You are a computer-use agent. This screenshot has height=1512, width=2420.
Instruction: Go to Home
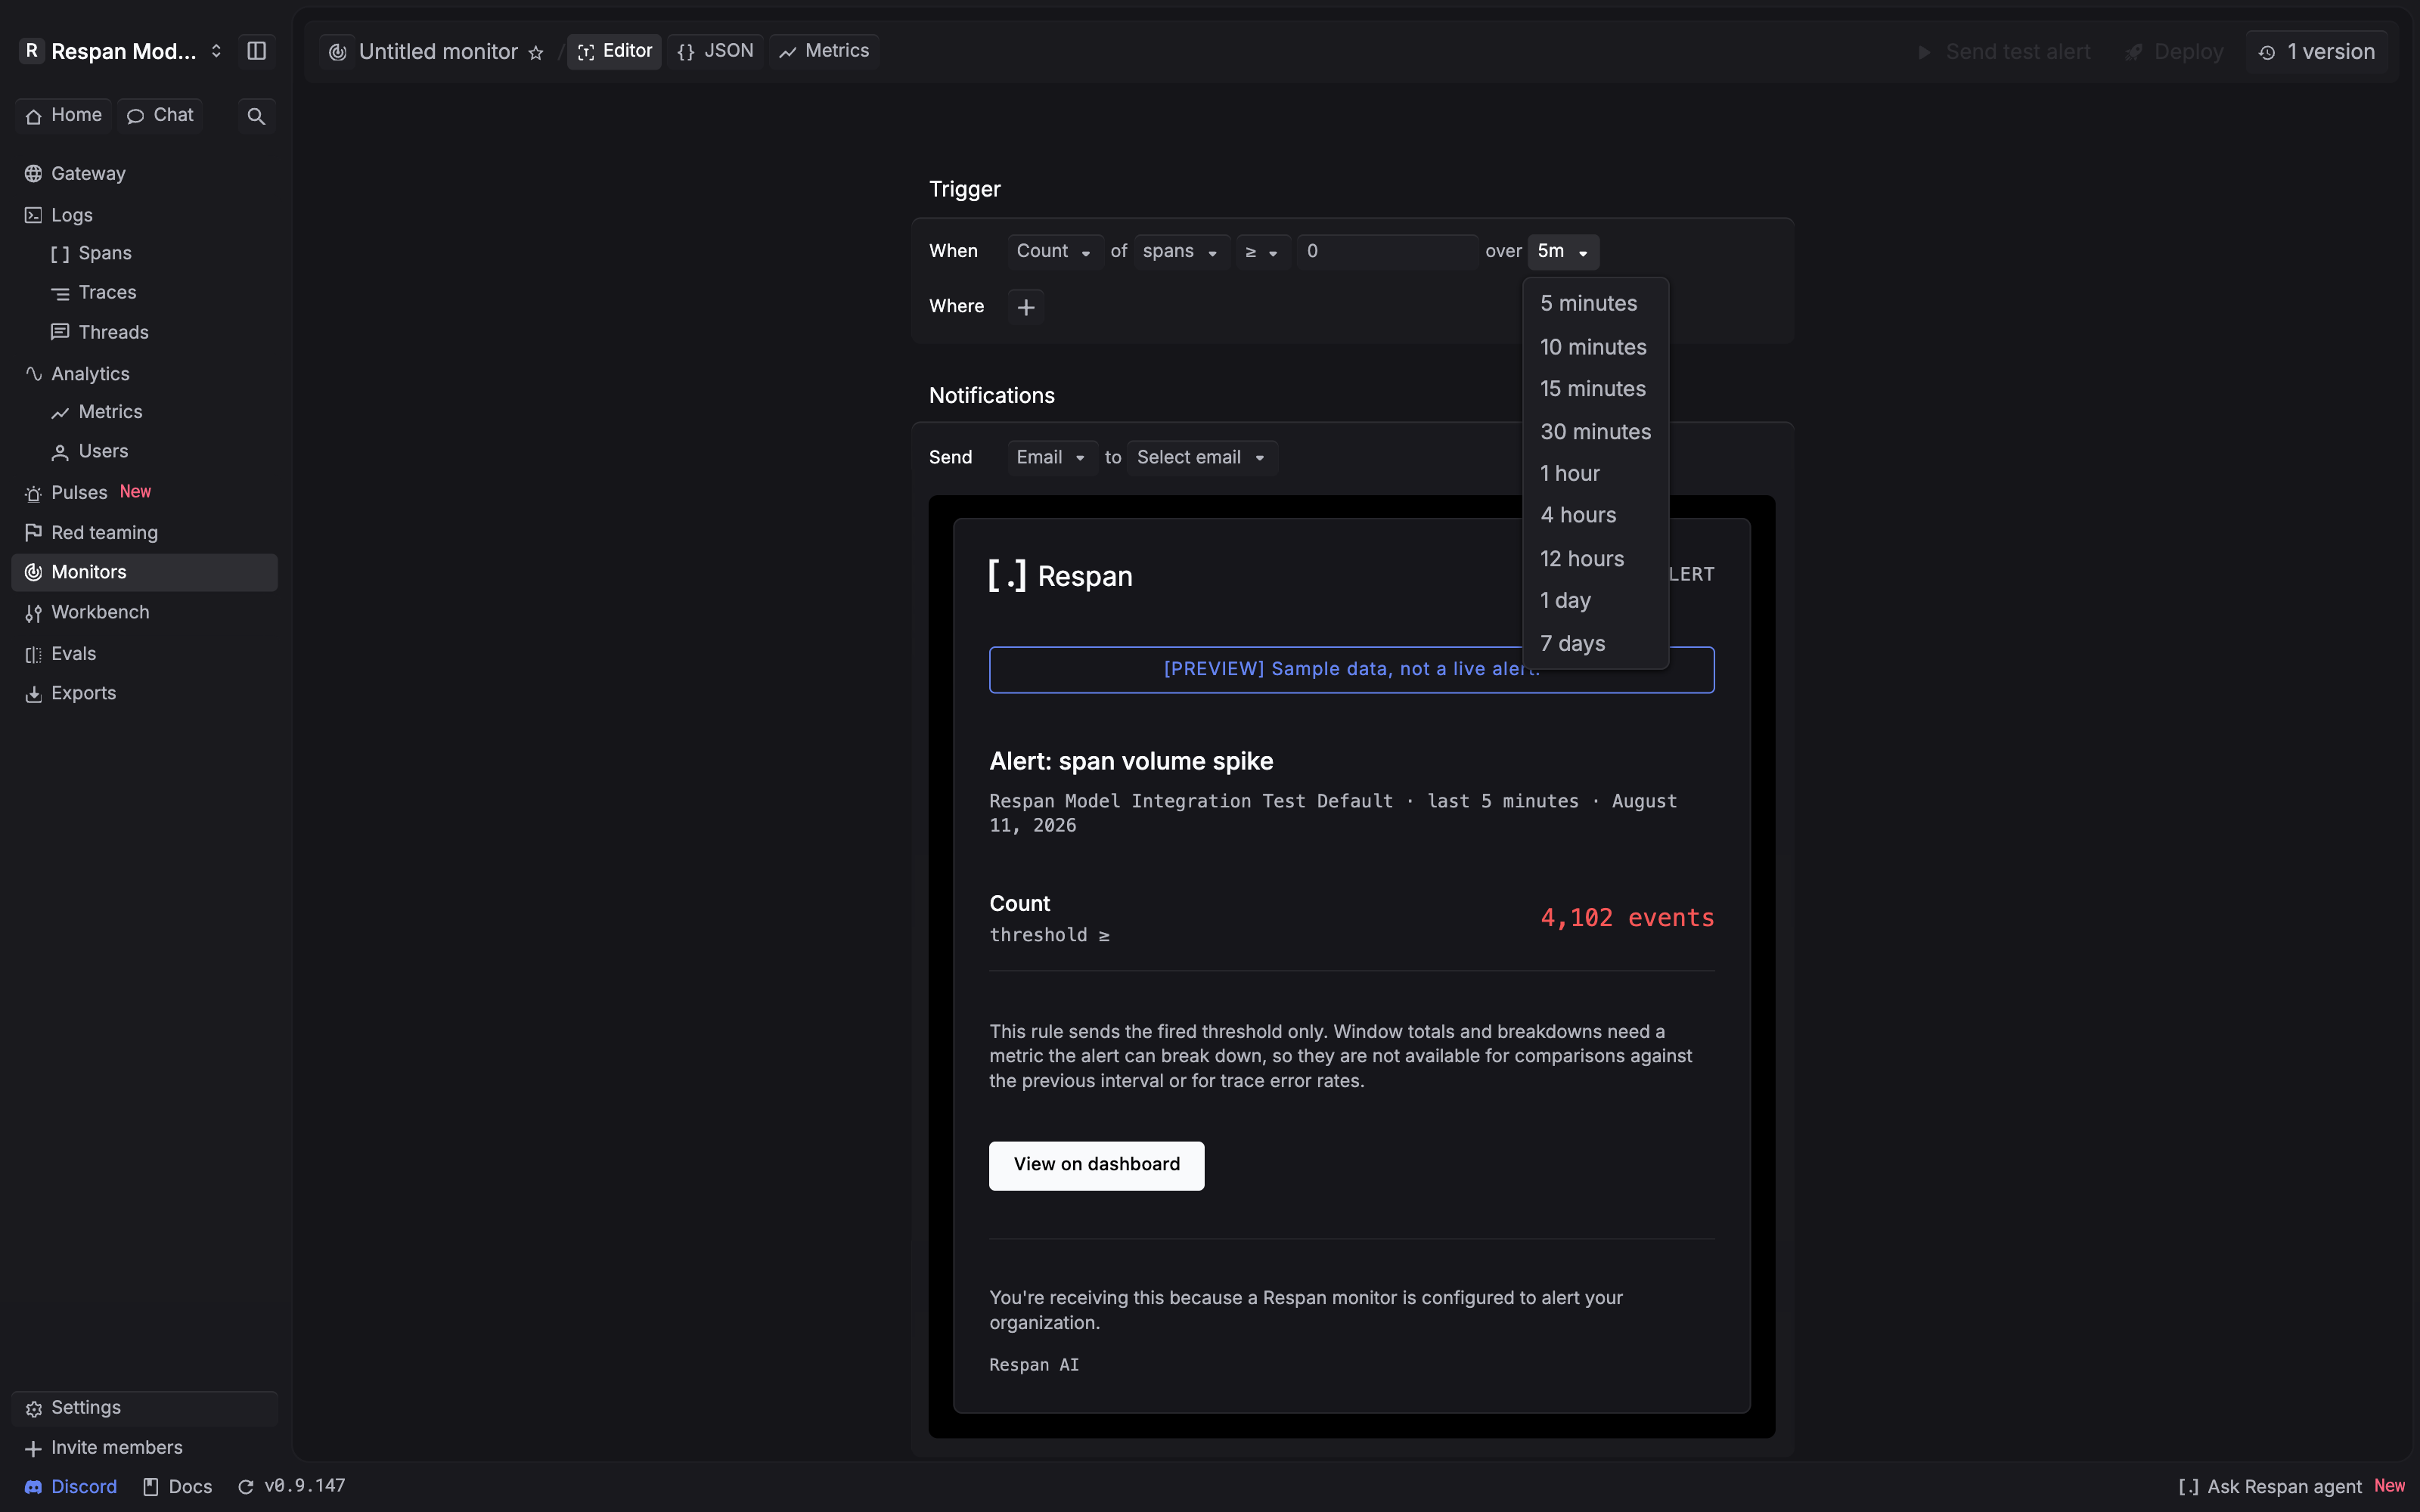point(64,116)
